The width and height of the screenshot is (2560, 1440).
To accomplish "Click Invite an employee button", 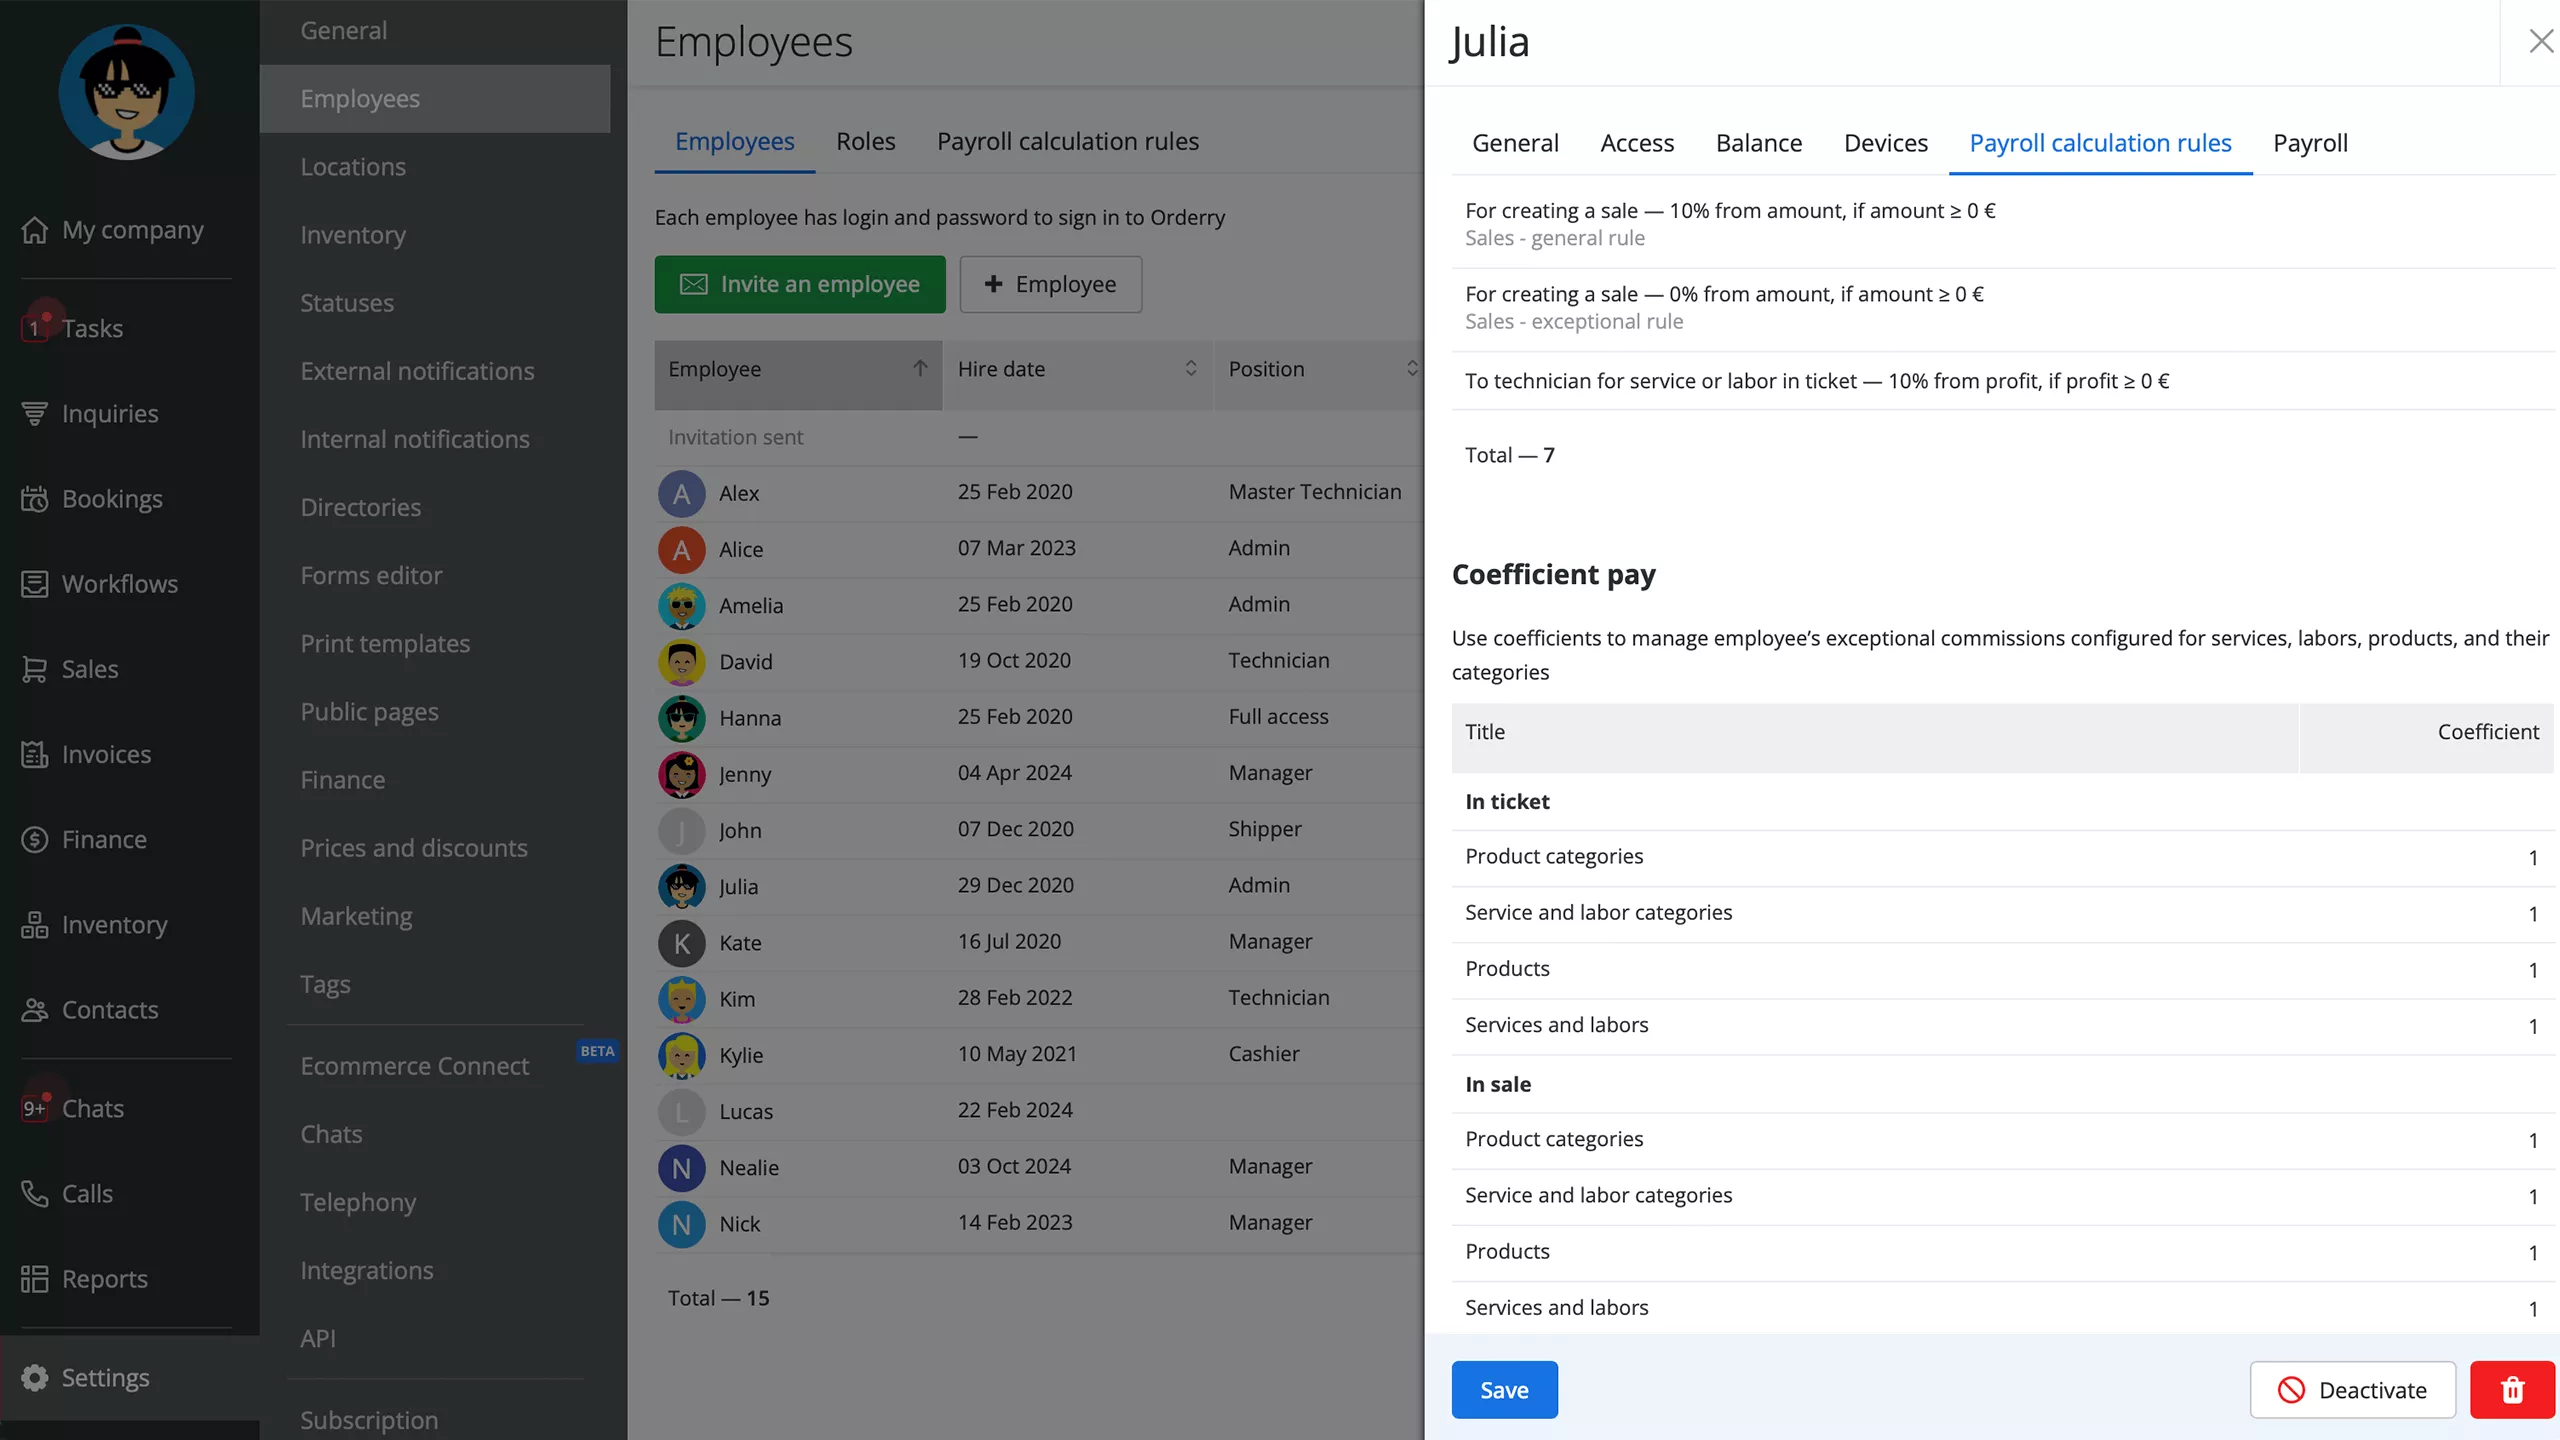I will tap(799, 284).
